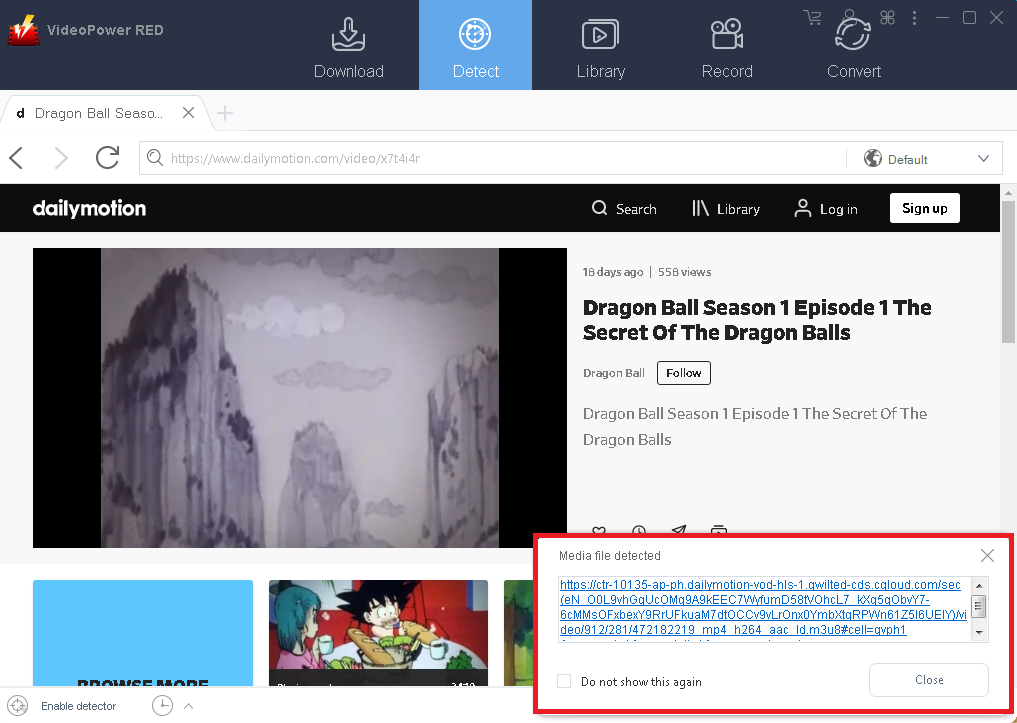
Task: Open the three-dot menu
Action: tap(915, 18)
